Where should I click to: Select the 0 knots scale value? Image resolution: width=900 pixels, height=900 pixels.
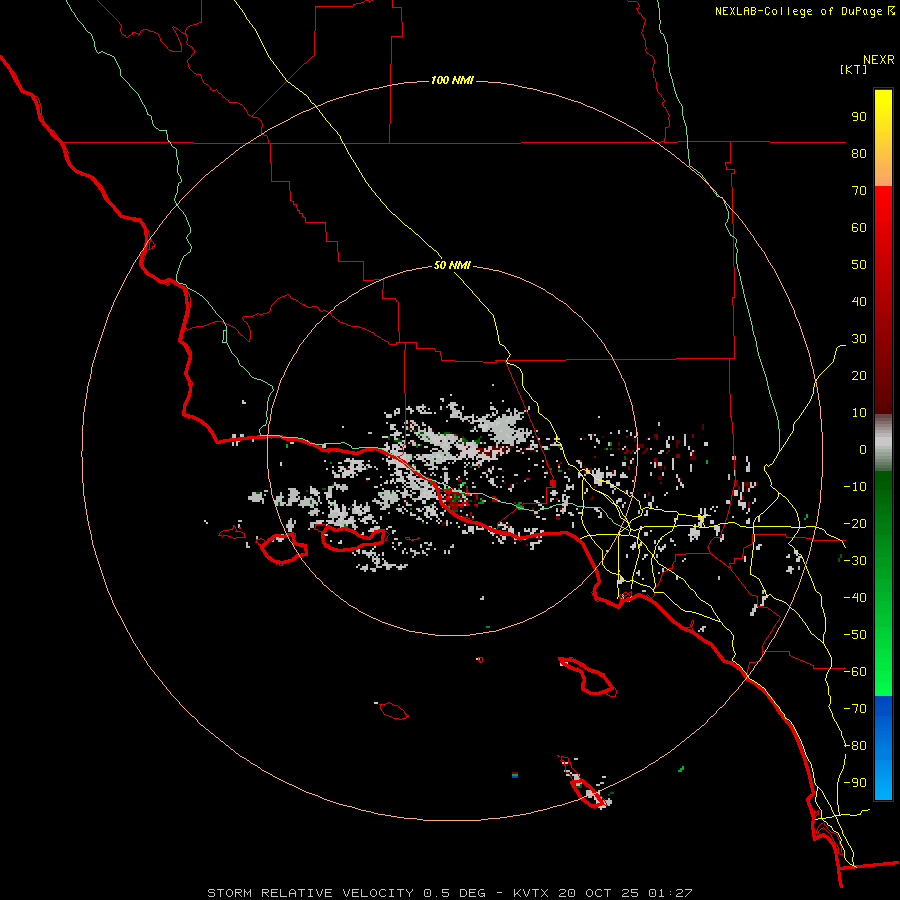point(863,449)
